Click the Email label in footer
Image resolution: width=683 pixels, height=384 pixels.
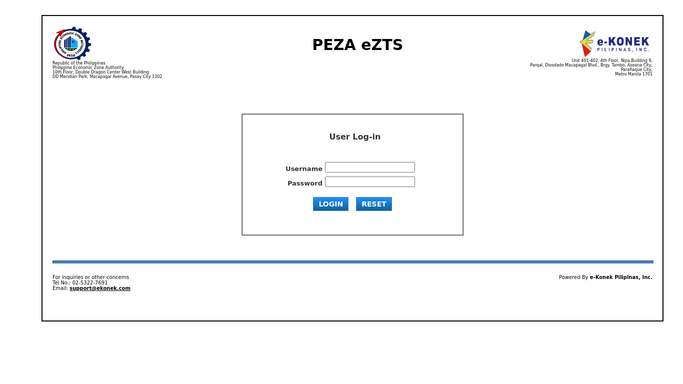point(60,288)
